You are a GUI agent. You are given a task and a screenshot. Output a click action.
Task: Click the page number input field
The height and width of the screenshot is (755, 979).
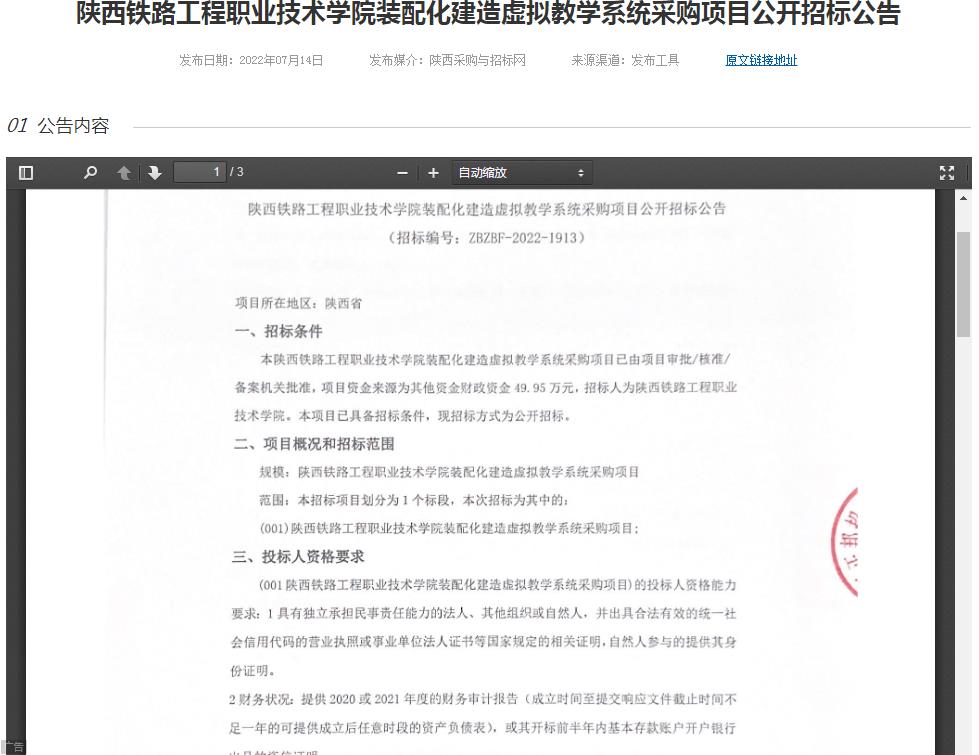[x=200, y=172]
